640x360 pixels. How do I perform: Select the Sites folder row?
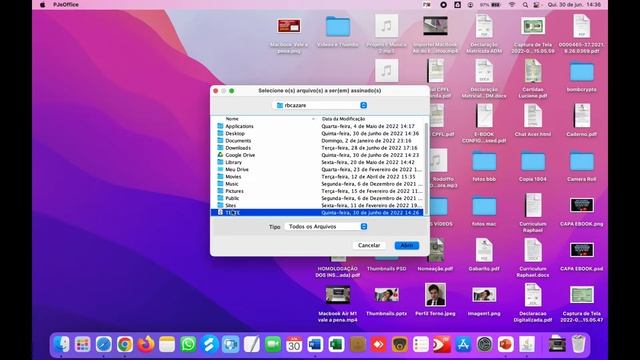[318, 205]
